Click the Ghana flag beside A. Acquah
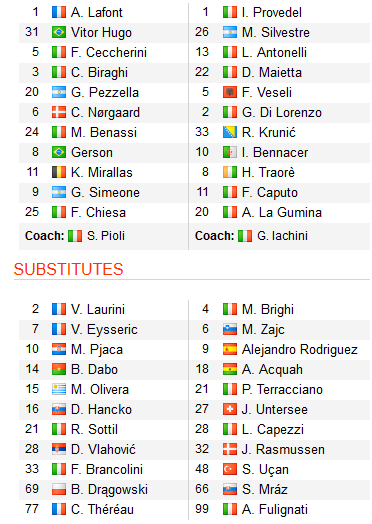 (230, 369)
